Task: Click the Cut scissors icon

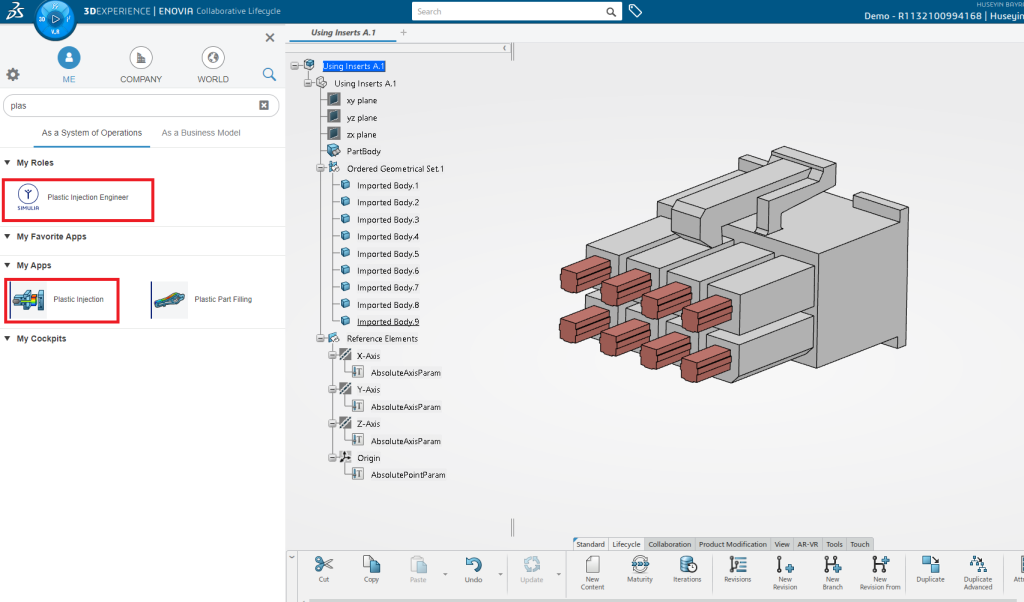Action: (323, 565)
